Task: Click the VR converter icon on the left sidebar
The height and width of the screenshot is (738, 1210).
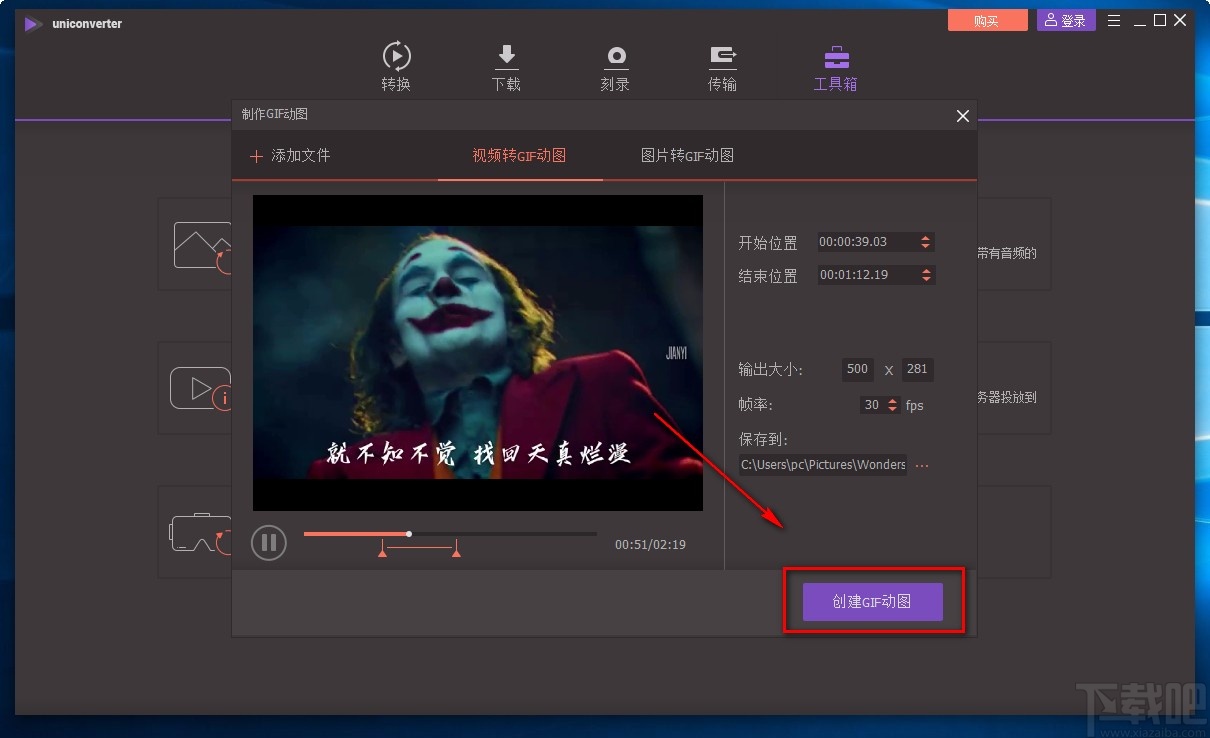Action: [203, 533]
